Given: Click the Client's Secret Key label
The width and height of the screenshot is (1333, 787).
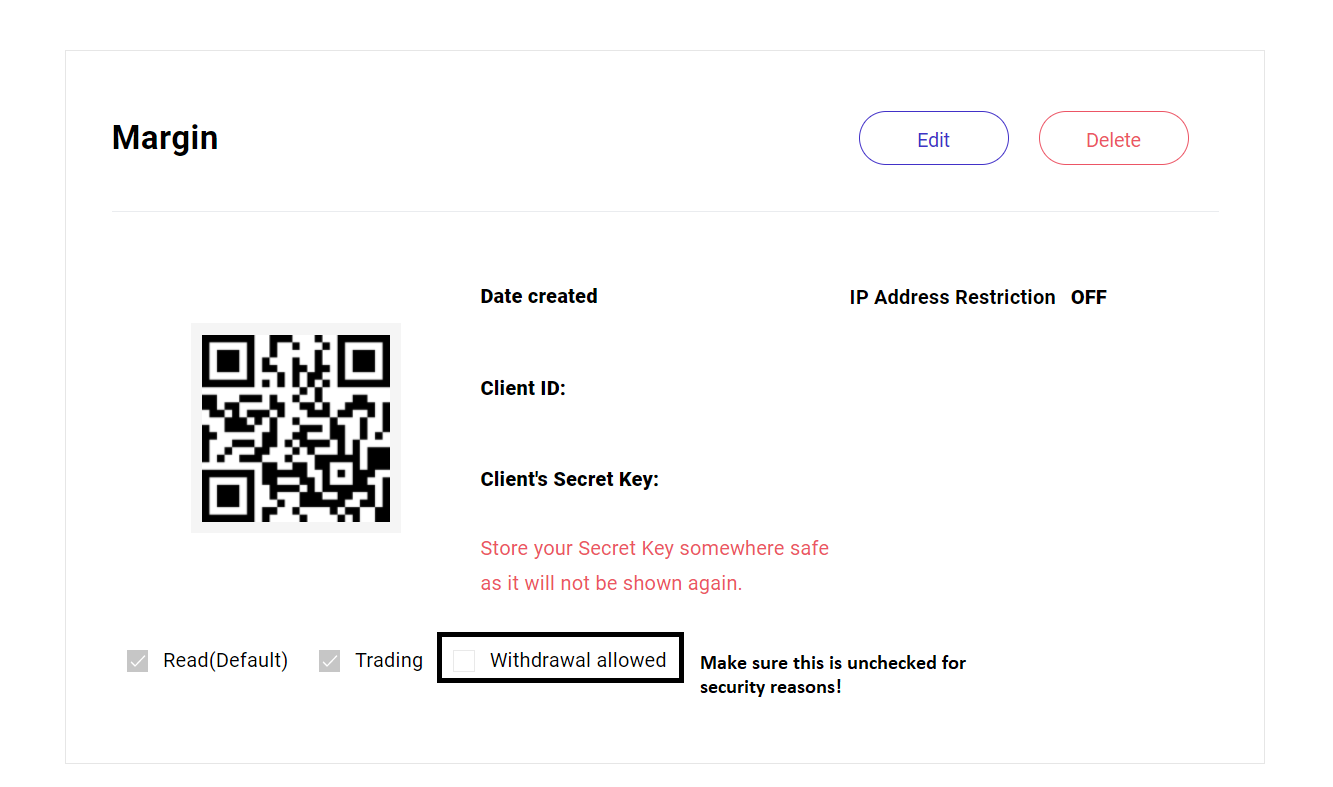Looking at the screenshot, I should (x=570, y=479).
